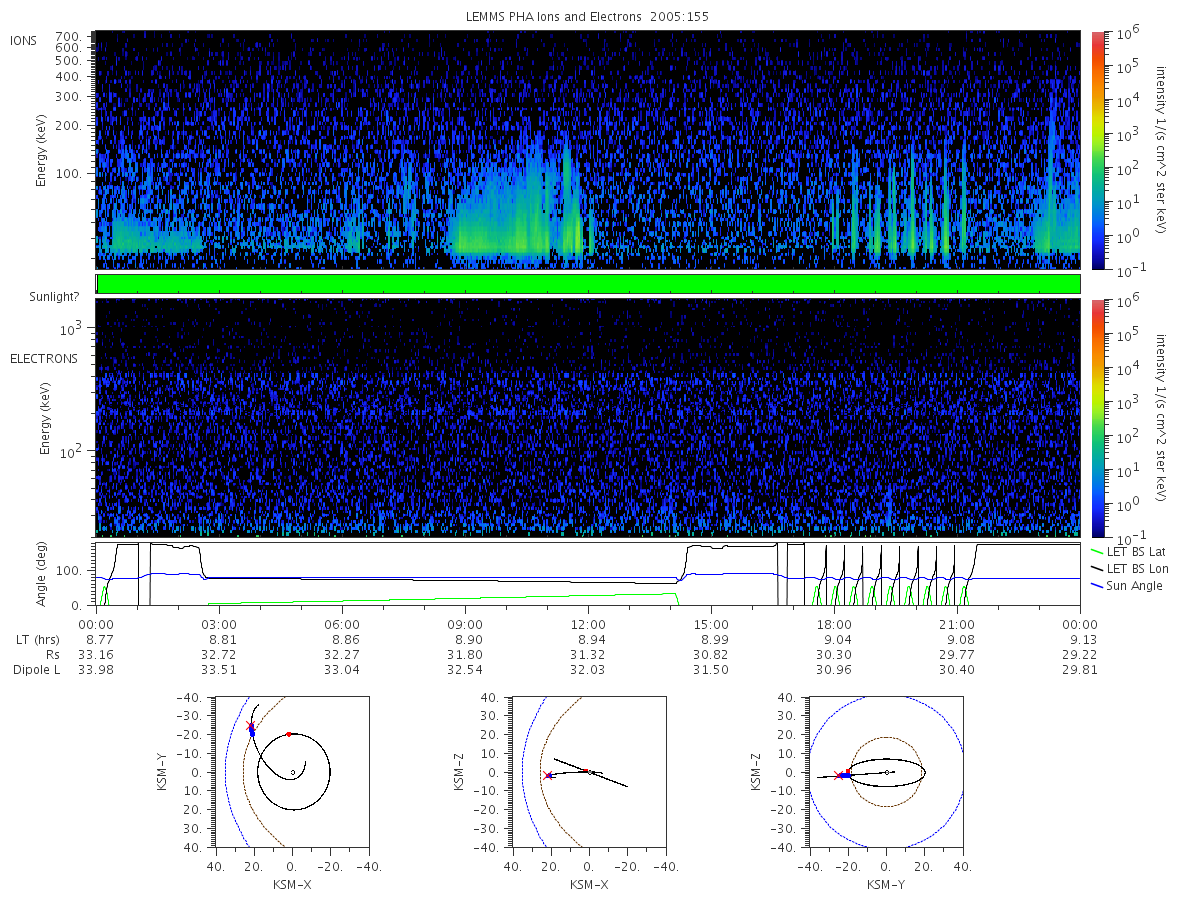
Task: Click the electron intensity color scale bar
Action: coord(1097,417)
